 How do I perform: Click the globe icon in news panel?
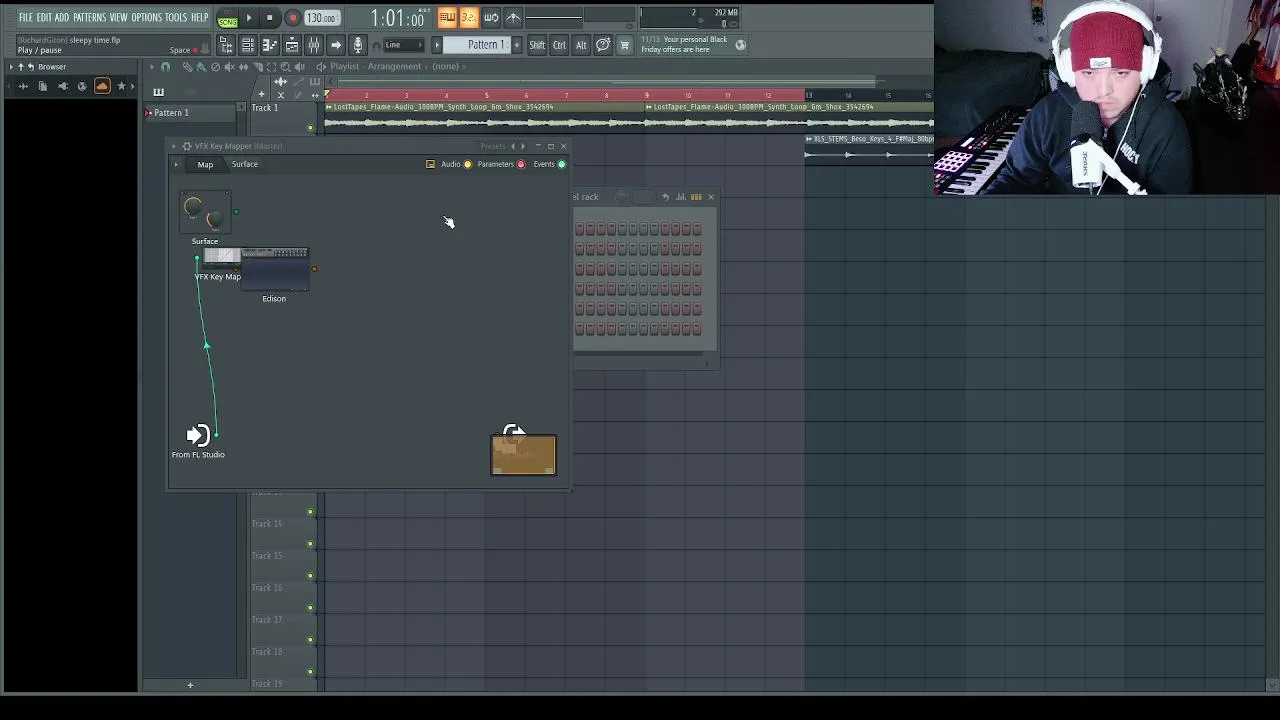point(740,44)
